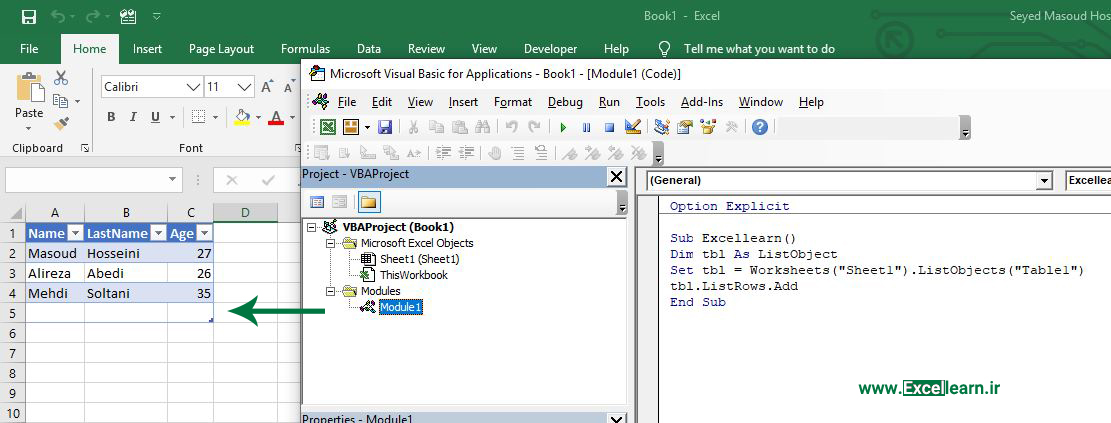Open the VBA Run menu
Viewport: 1111px width, 423px height.
tap(609, 102)
